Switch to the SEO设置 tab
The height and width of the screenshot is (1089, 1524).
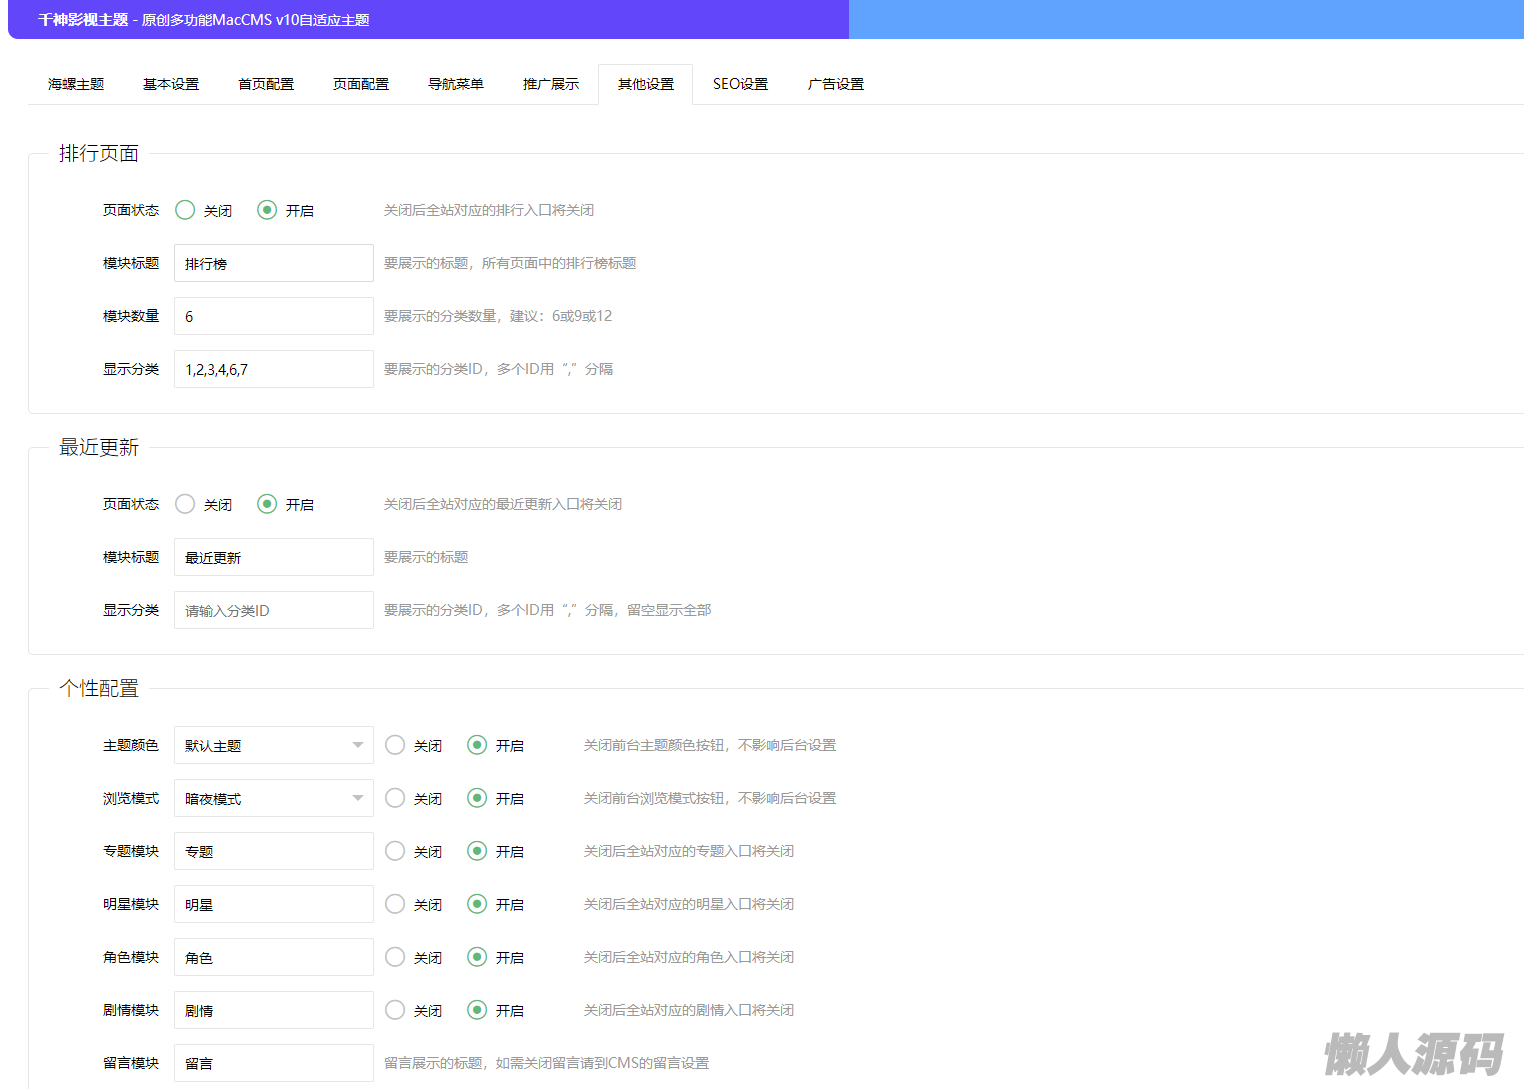pyautogui.click(x=740, y=84)
